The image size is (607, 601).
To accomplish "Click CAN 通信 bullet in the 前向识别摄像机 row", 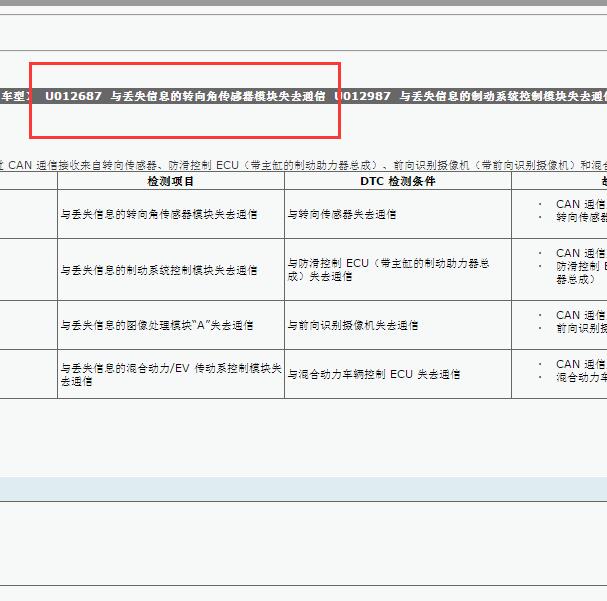I will [580, 315].
